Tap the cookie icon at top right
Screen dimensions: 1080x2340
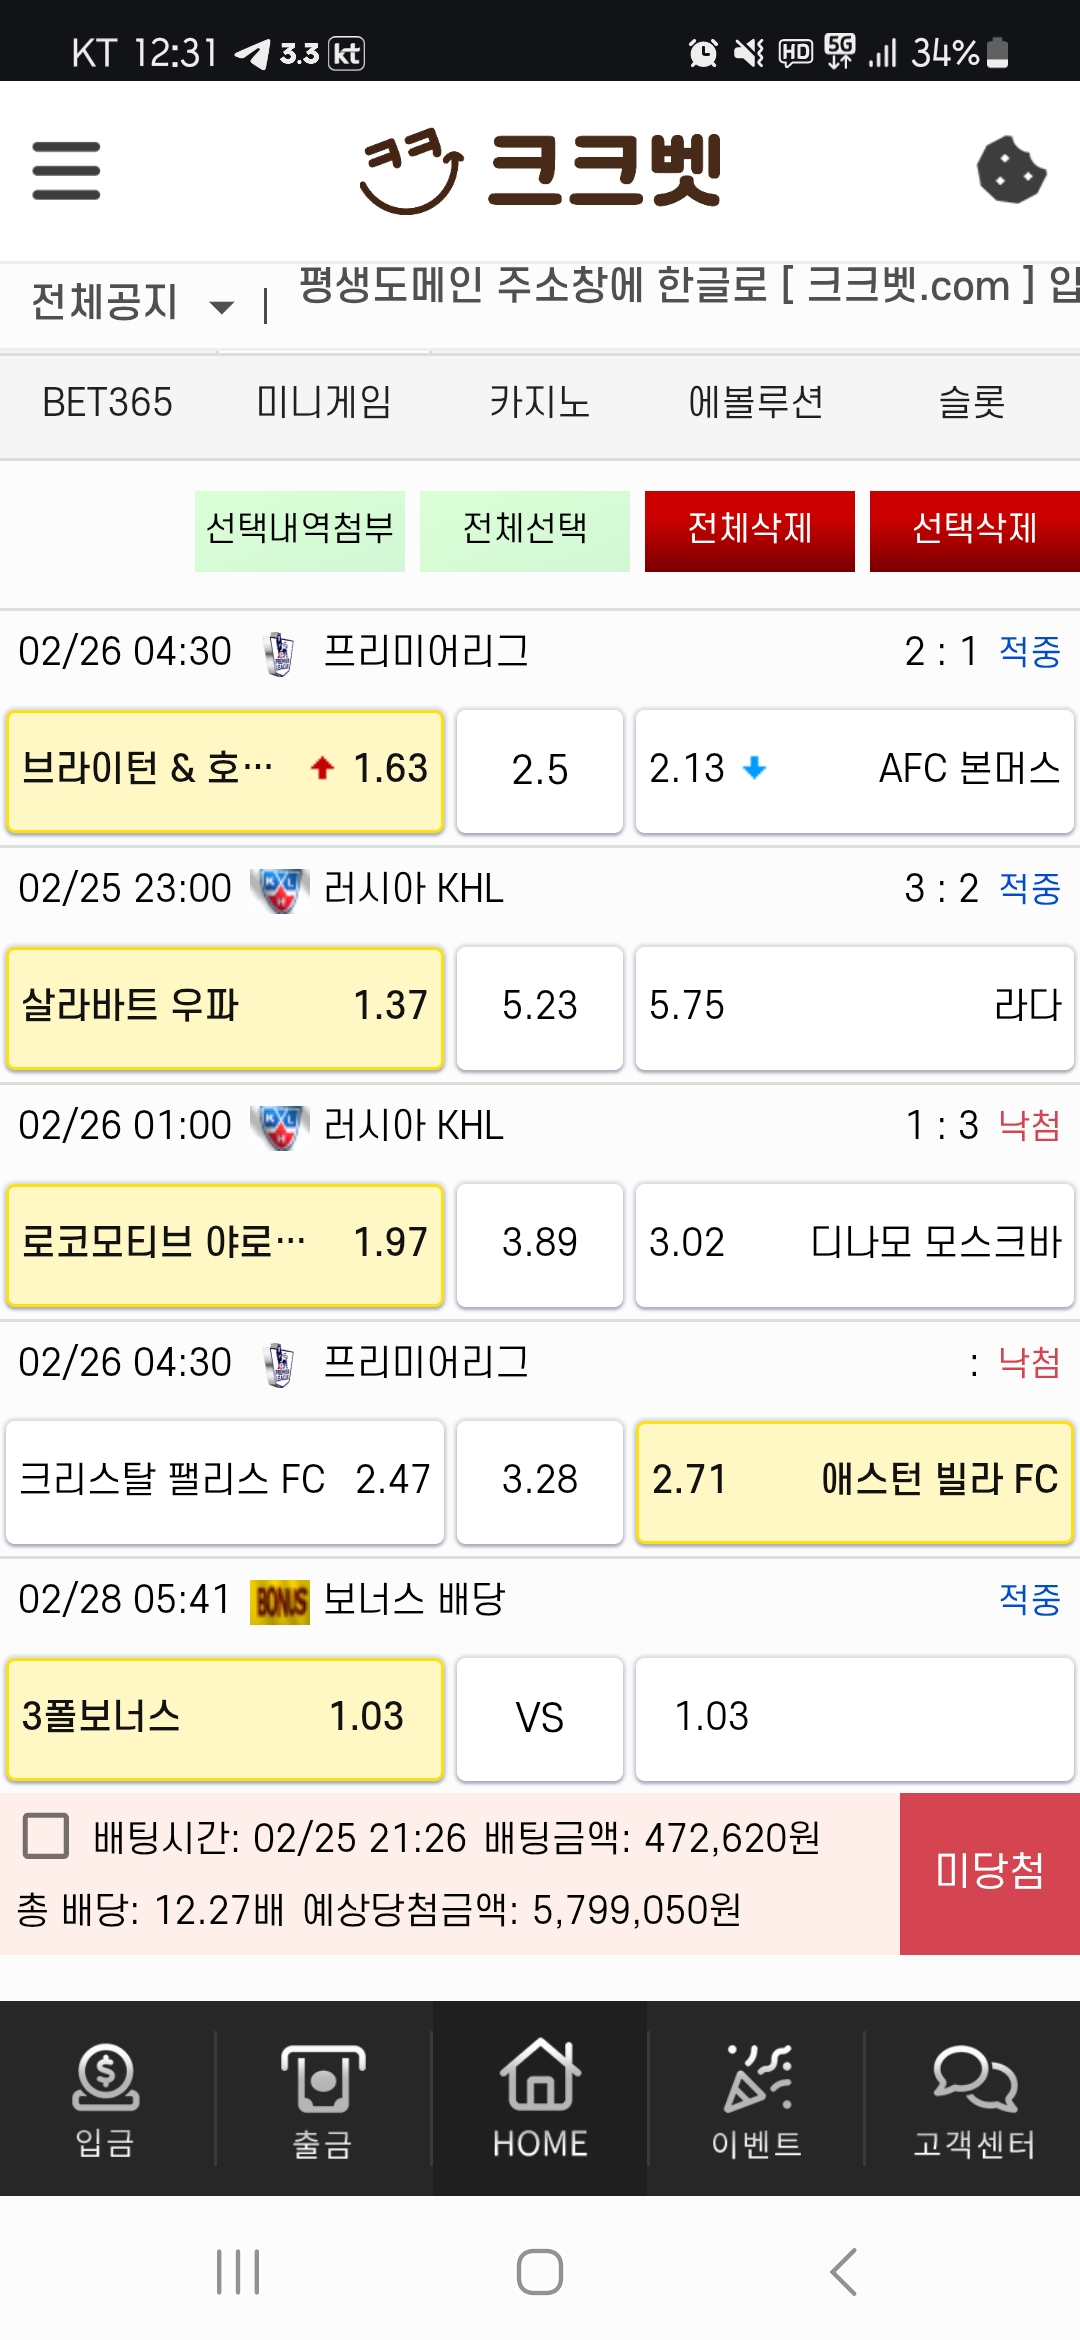pyautogui.click(x=1011, y=170)
